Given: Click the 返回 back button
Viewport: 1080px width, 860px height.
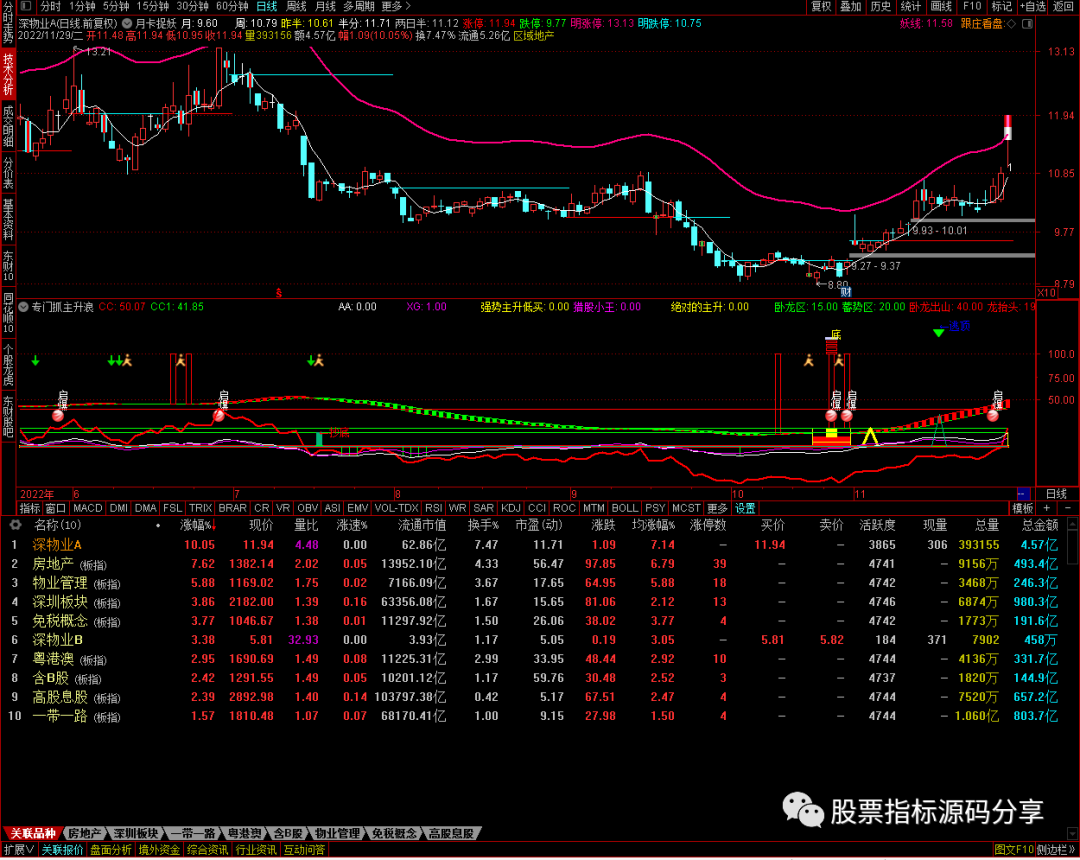Looking at the screenshot, I should point(1063,6).
